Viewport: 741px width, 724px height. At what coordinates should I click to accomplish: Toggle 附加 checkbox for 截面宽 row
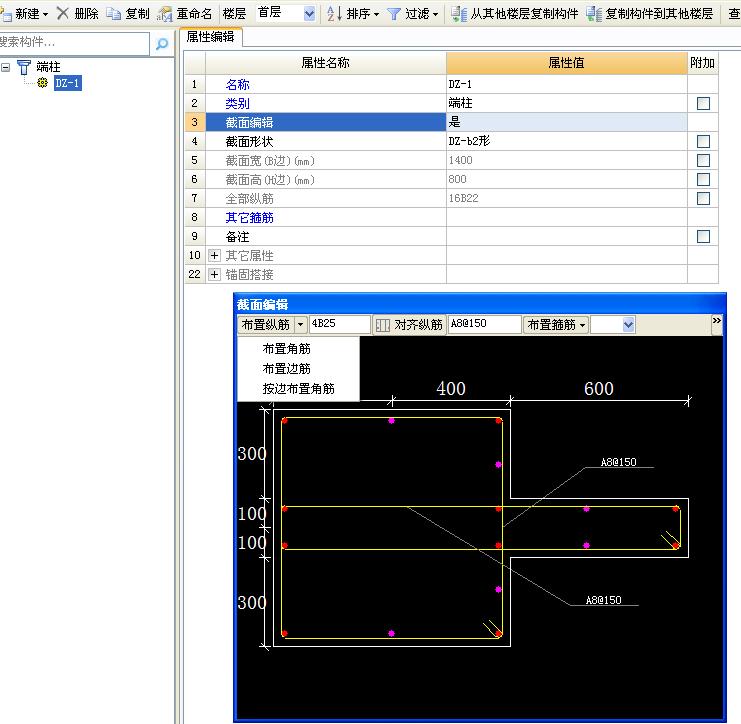[703, 160]
